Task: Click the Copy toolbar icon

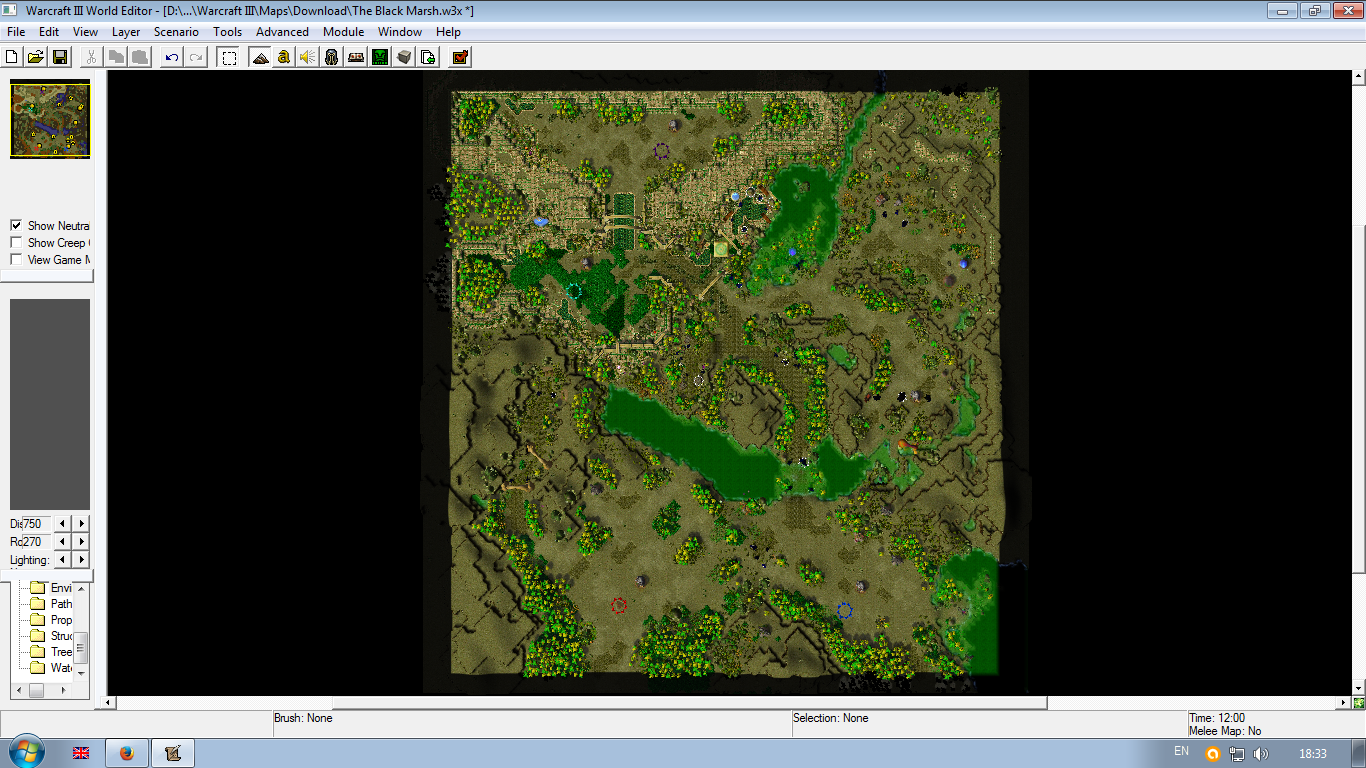Action: click(x=116, y=57)
